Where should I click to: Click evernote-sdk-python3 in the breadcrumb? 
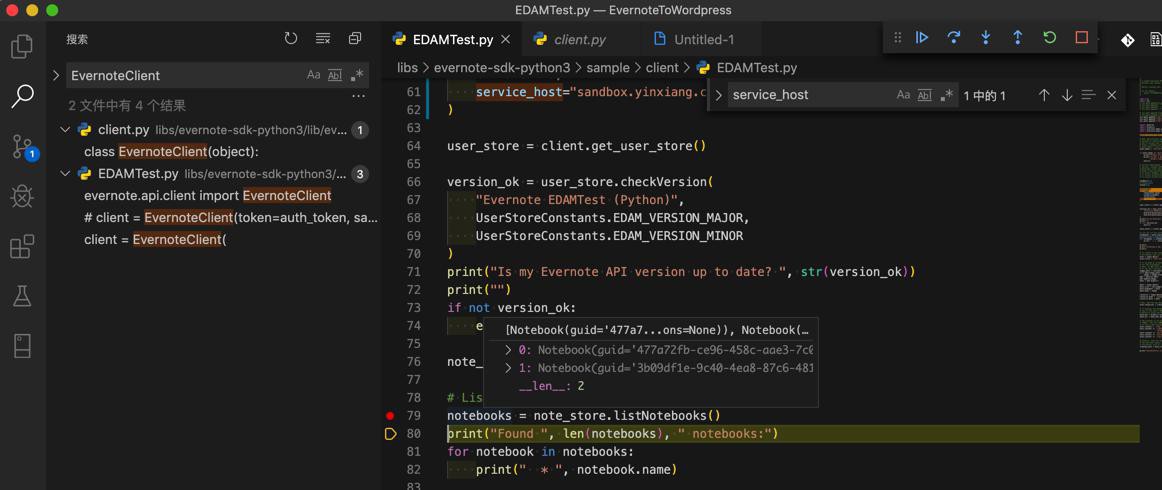(x=502, y=67)
